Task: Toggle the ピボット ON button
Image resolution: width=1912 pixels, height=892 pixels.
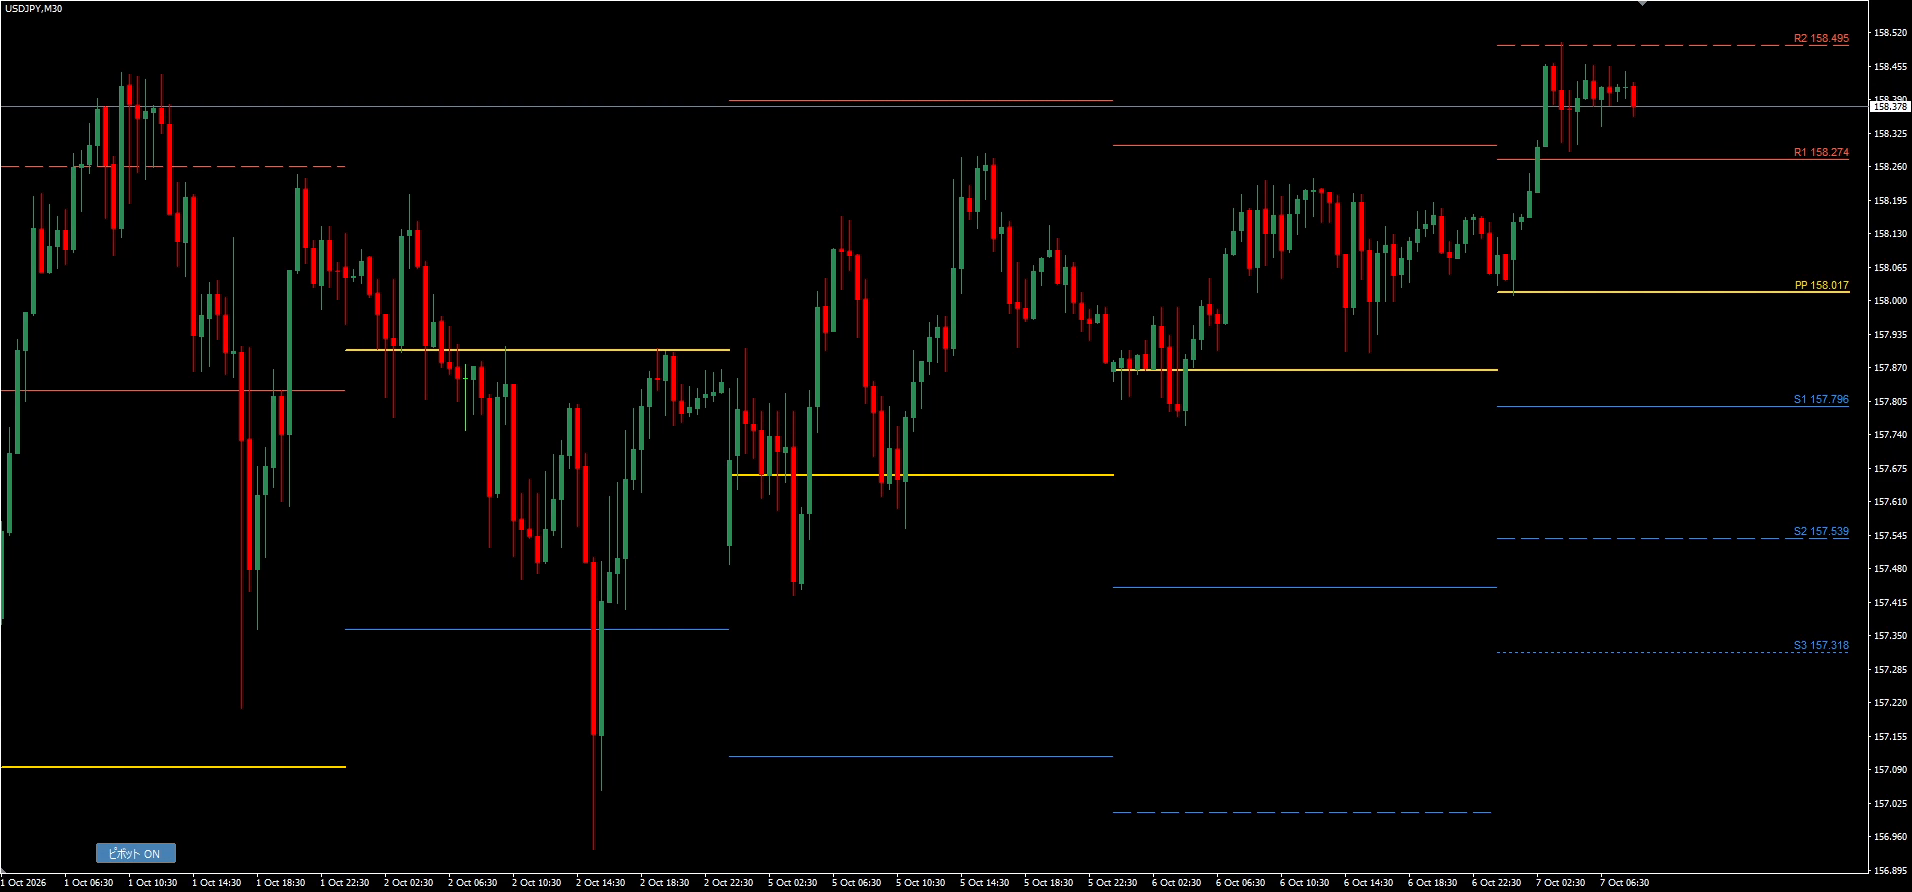Action: 136,853
